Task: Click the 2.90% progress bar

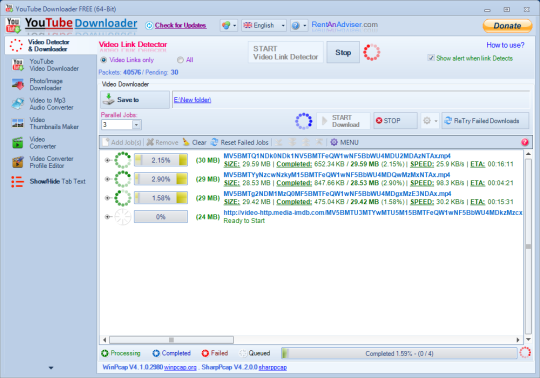Action: coord(161,179)
